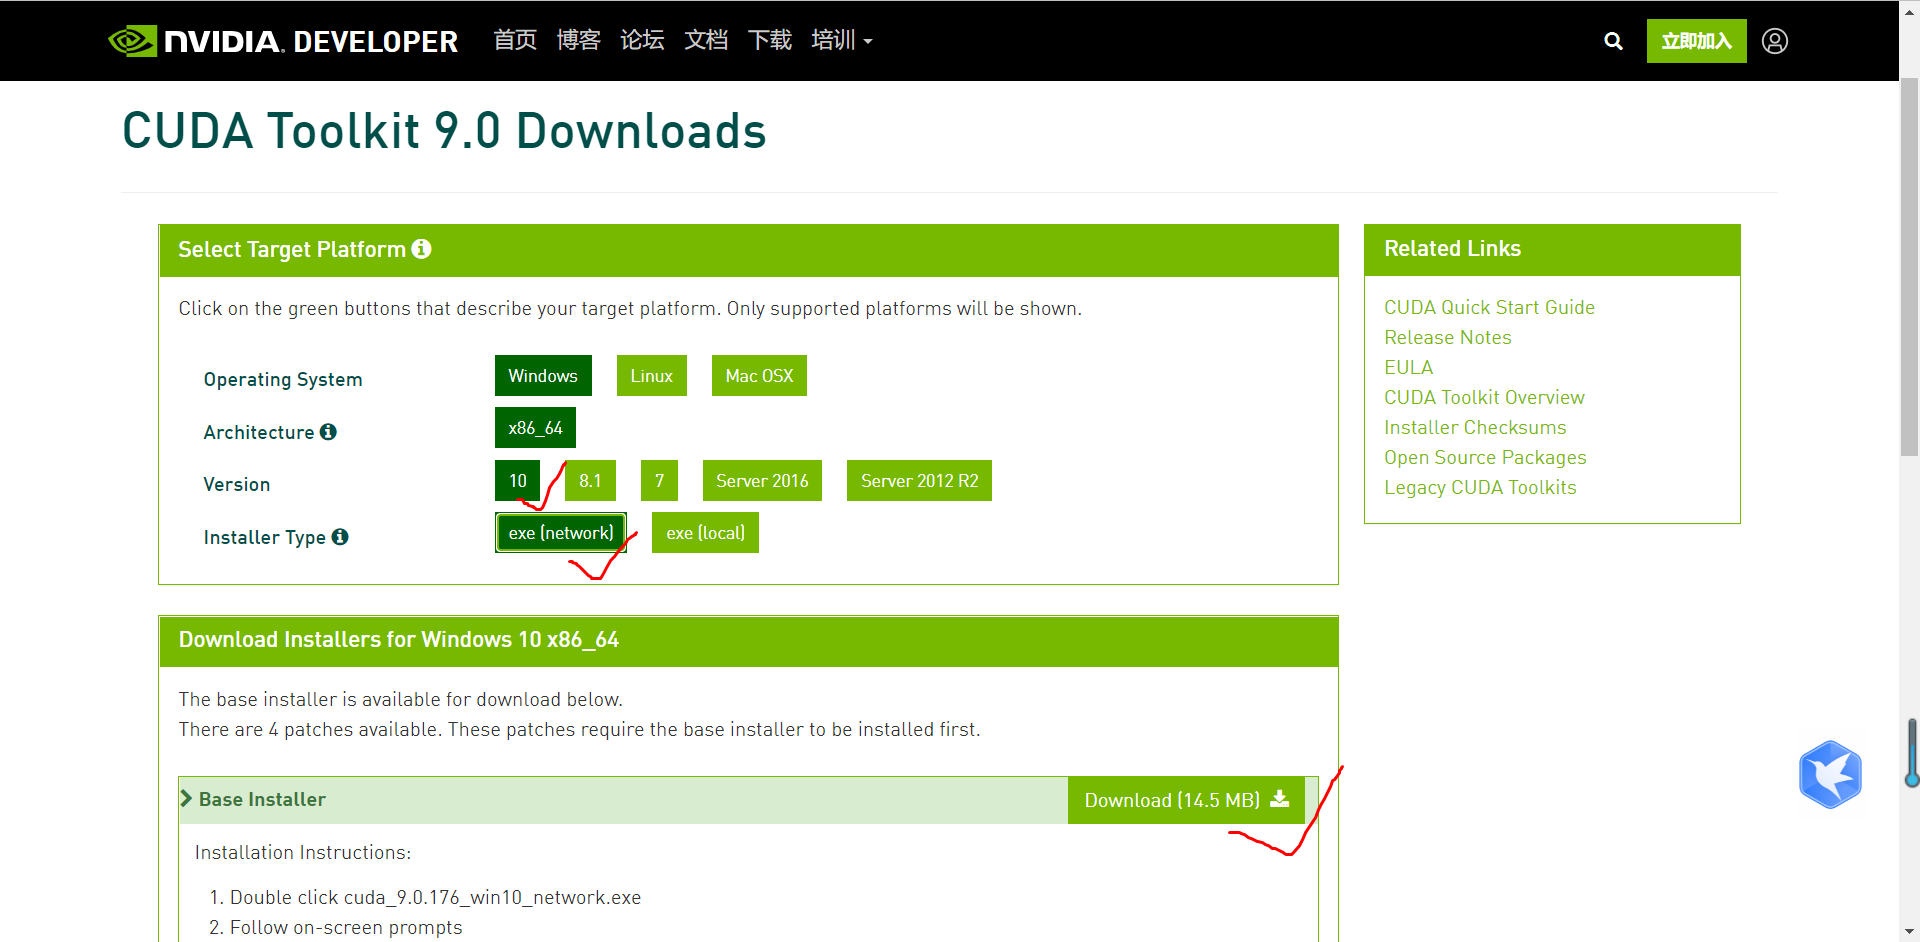Select the Mac OSX operating system button
This screenshot has height=942, width=1920.
point(759,376)
